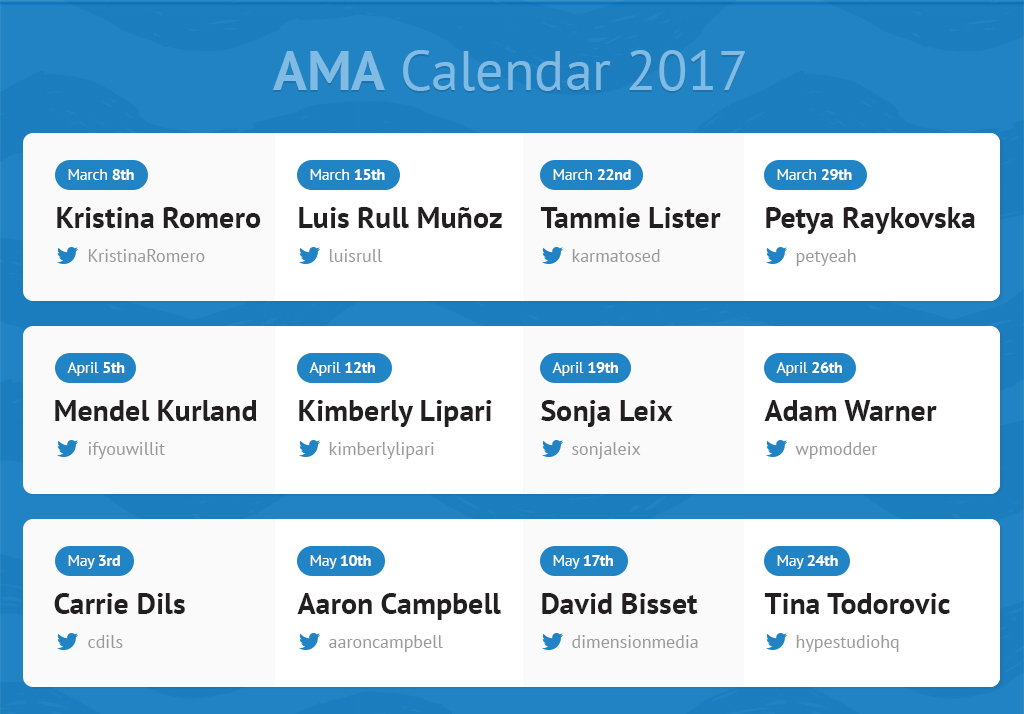Image resolution: width=1024 pixels, height=714 pixels.
Task: Click the May 24th date badge
Action: coord(807,561)
